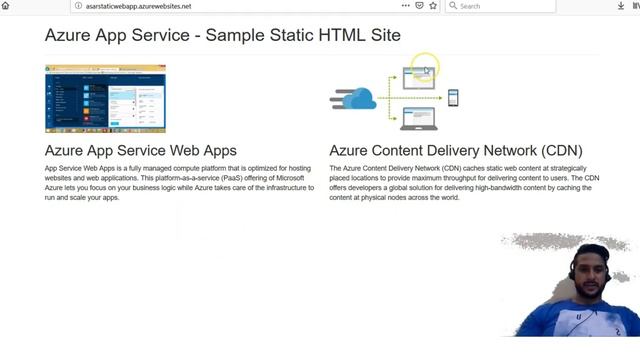640x360 pixels.
Task: Click the paragraph starting 'The Azure Content Delivery Network'
Action: 464,183
